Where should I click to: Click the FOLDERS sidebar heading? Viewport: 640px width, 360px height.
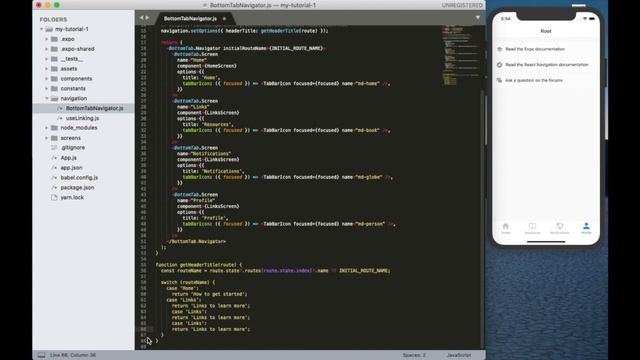pos(53,19)
